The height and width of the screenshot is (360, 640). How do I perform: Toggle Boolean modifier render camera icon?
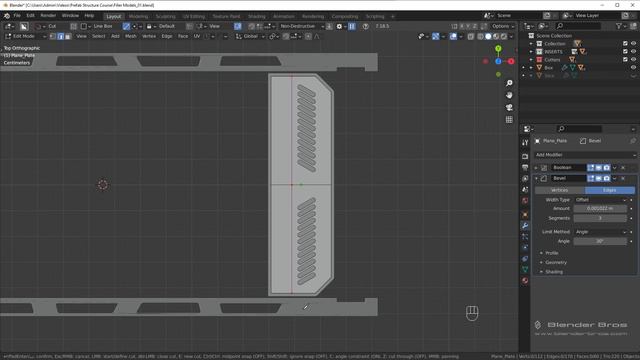(607, 168)
